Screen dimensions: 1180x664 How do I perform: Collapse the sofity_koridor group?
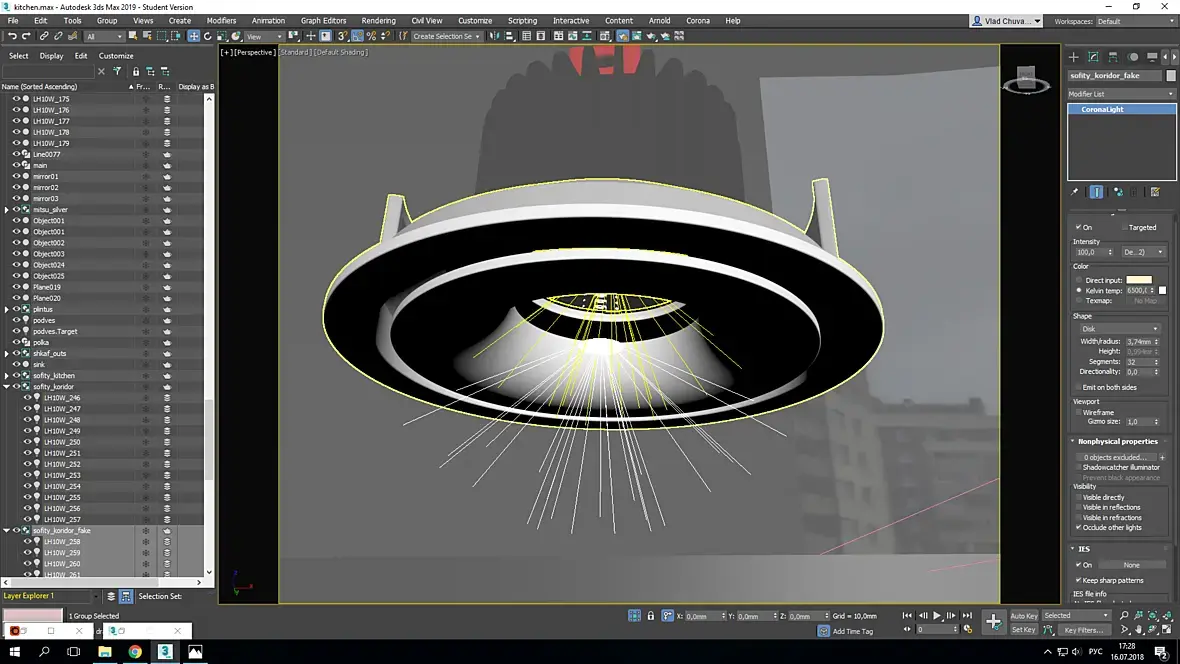point(7,387)
